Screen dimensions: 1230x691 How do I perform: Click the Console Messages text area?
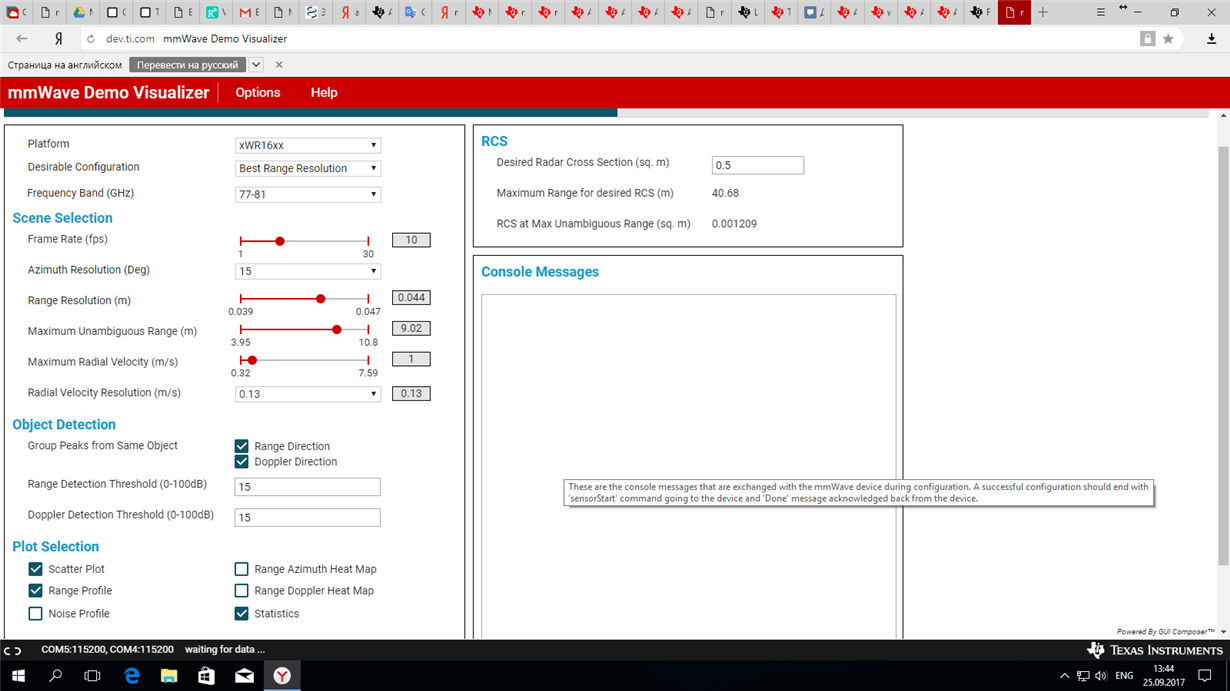click(x=688, y=466)
